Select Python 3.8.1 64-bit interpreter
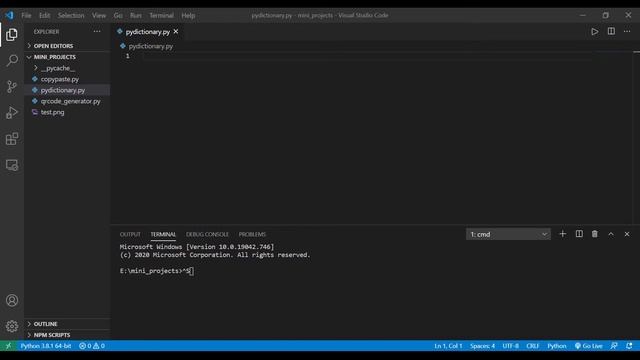This screenshot has width=640, height=360. click(x=46, y=346)
